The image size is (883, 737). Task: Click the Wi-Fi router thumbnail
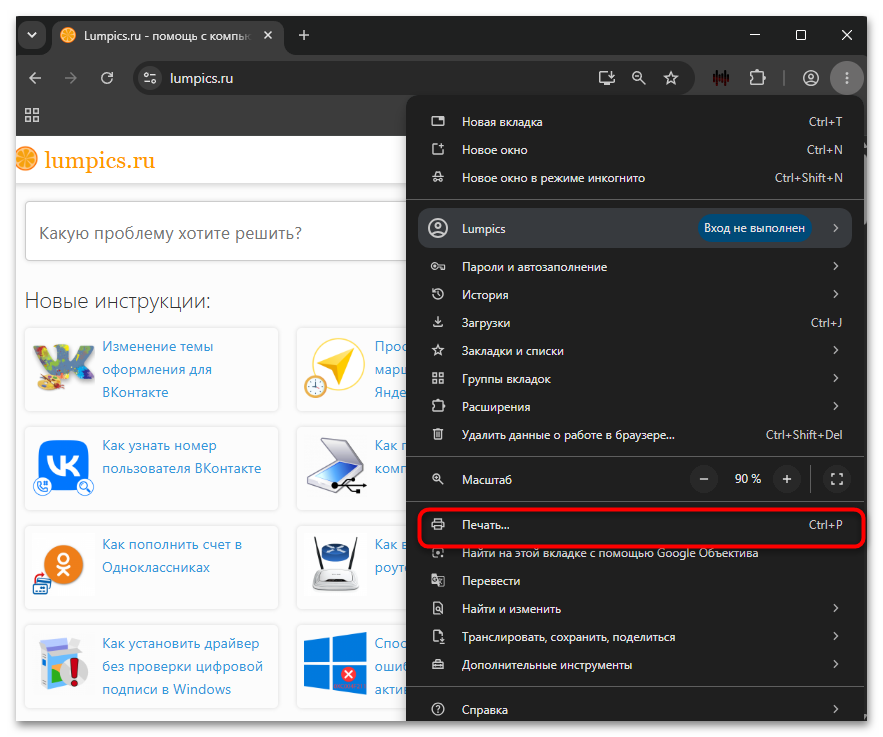(336, 563)
